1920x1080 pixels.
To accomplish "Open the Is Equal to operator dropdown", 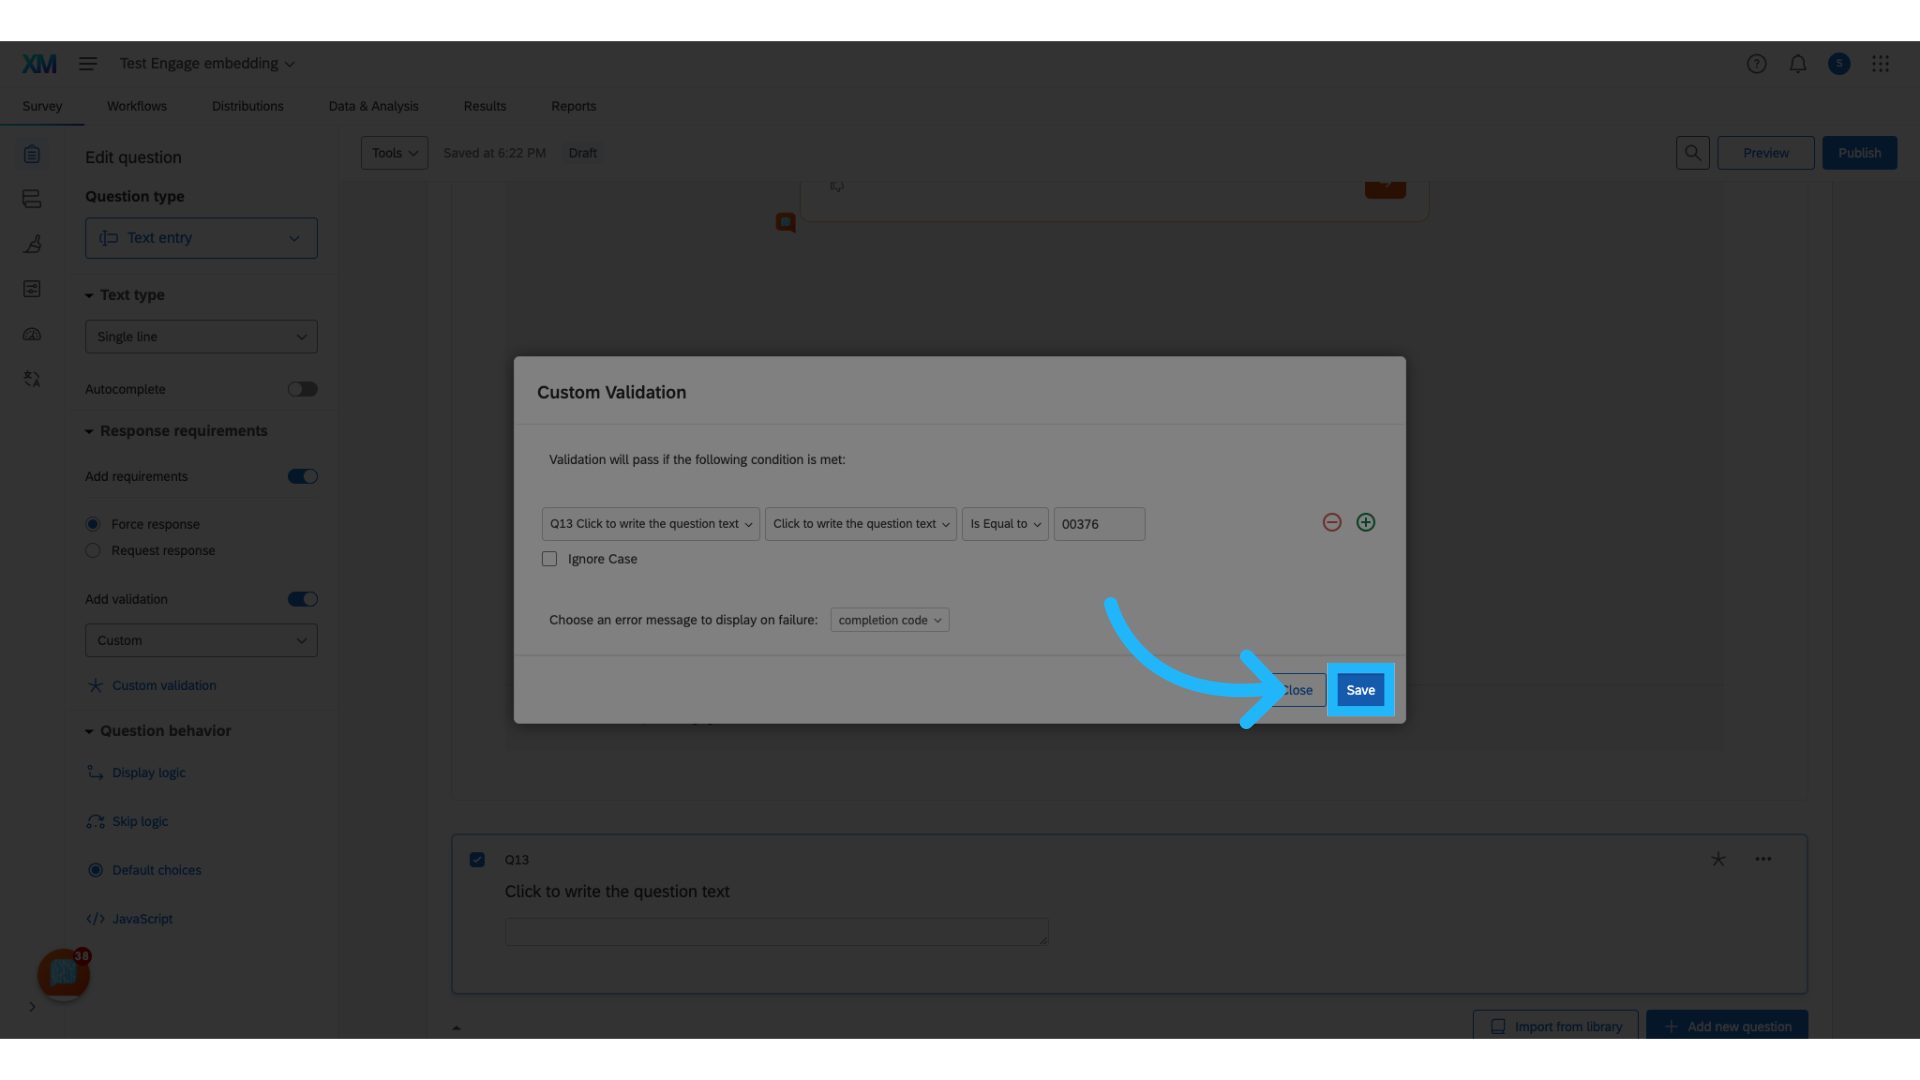I will 1005,524.
